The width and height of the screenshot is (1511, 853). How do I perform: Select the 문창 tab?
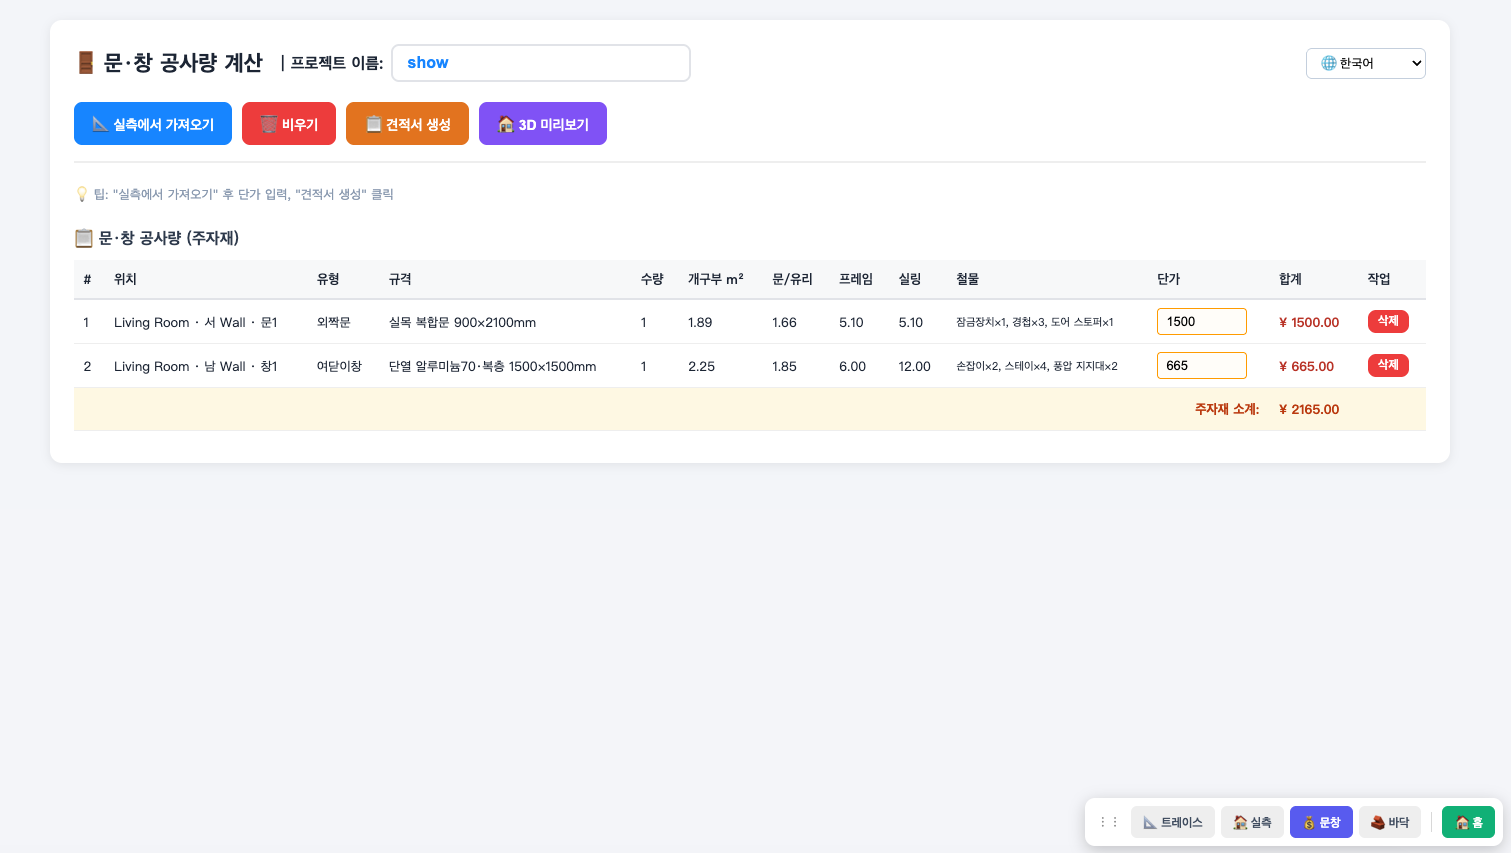pos(1321,822)
